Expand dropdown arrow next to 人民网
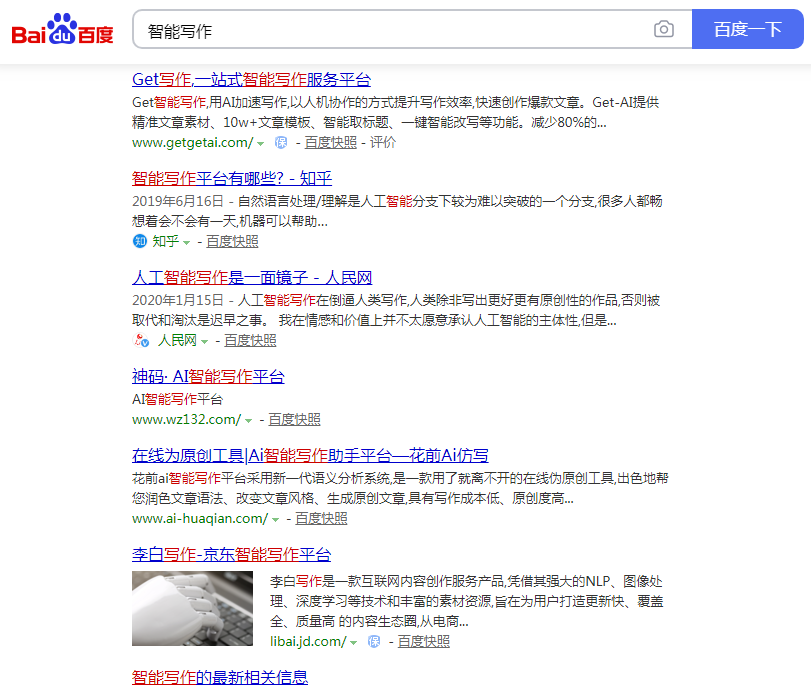Screen dimensions: 811x689 [x=204, y=341]
